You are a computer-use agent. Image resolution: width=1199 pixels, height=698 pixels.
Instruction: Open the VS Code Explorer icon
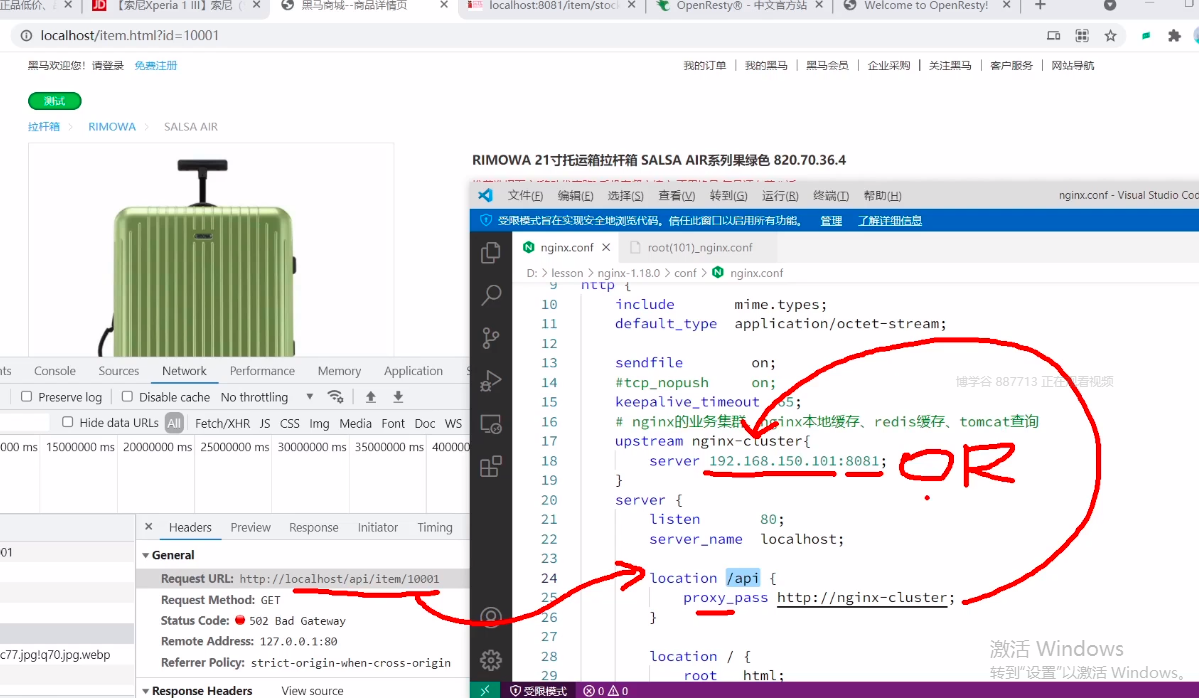pyautogui.click(x=491, y=253)
